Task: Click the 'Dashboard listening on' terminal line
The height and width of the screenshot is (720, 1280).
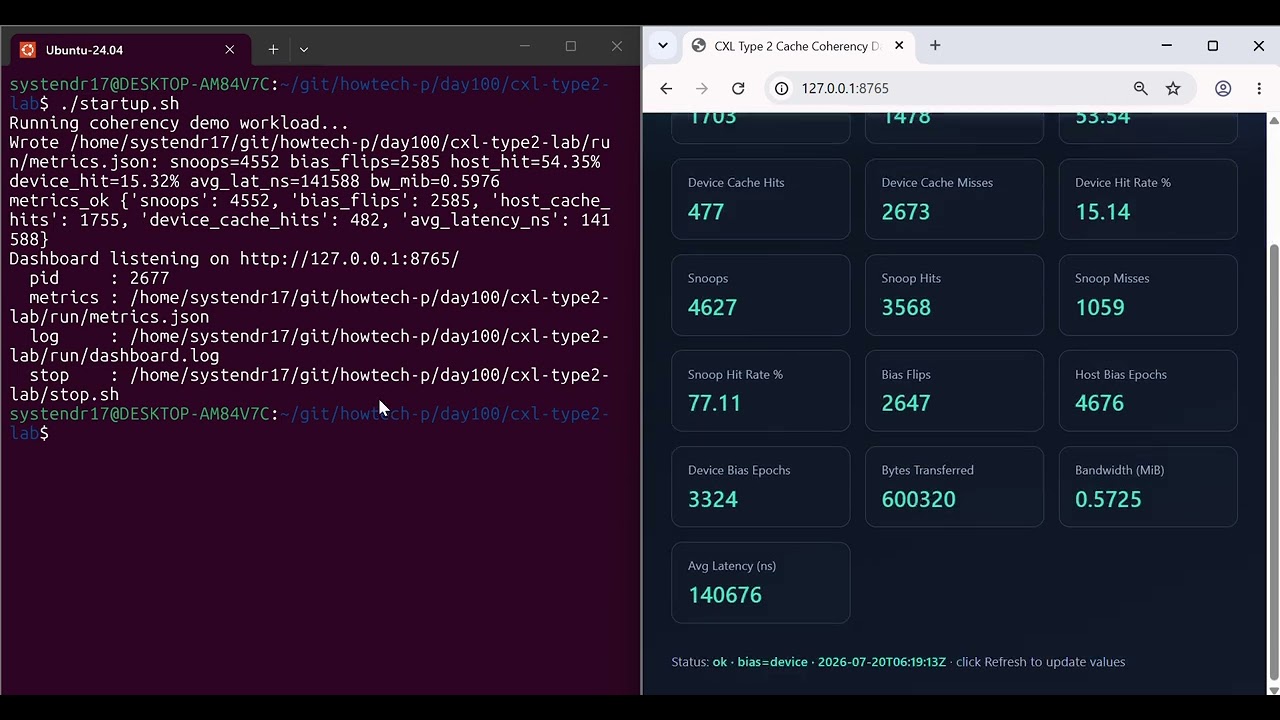Action: (234, 259)
